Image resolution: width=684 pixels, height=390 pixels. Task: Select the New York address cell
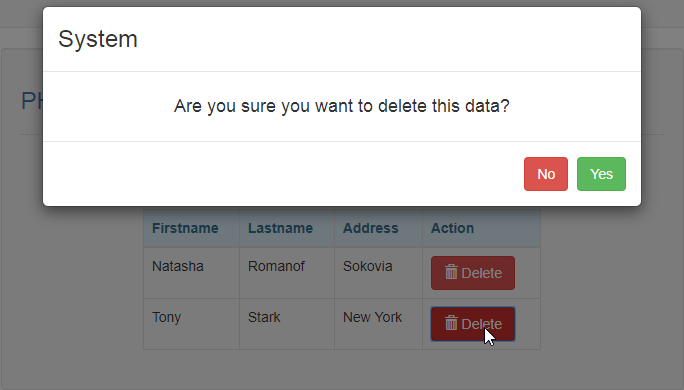click(379, 324)
